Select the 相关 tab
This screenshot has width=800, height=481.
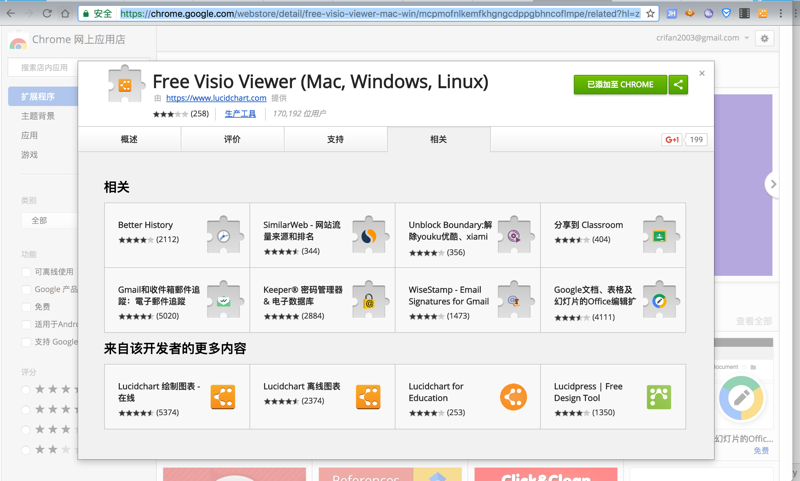click(439, 139)
